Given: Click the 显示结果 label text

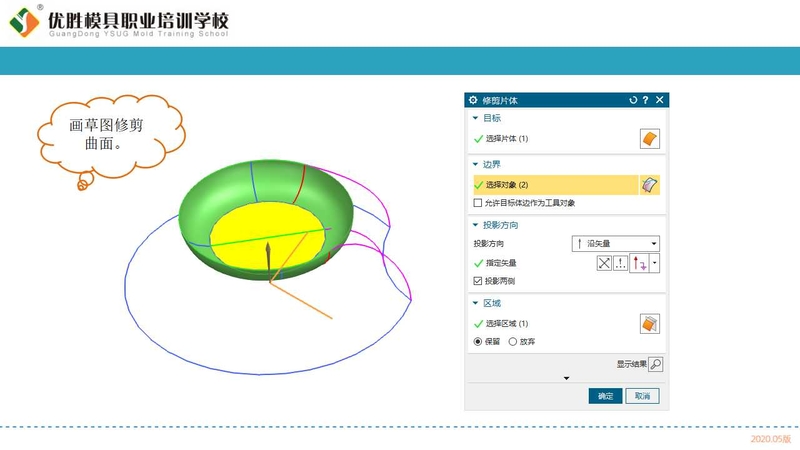Looking at the screenshot, I should 632,364.
